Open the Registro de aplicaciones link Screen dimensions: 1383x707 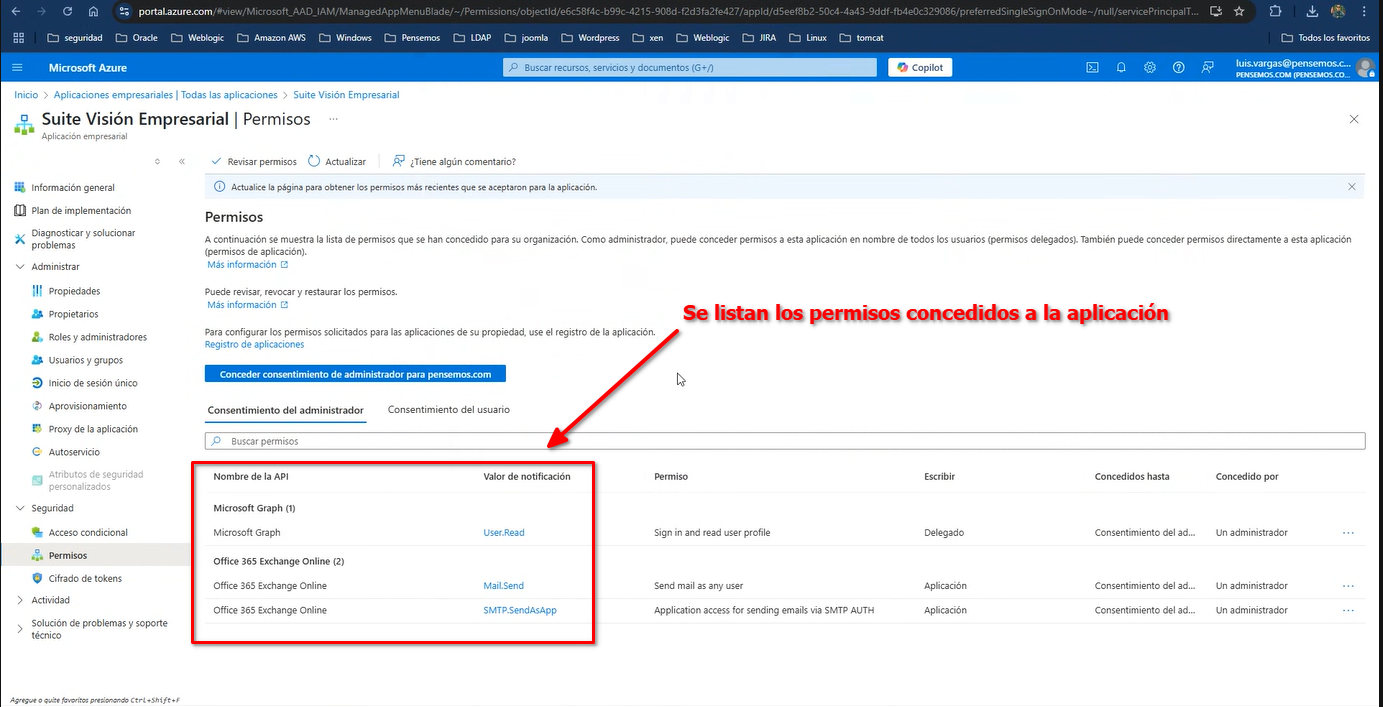pyautogui.click(x=254, y=344)
